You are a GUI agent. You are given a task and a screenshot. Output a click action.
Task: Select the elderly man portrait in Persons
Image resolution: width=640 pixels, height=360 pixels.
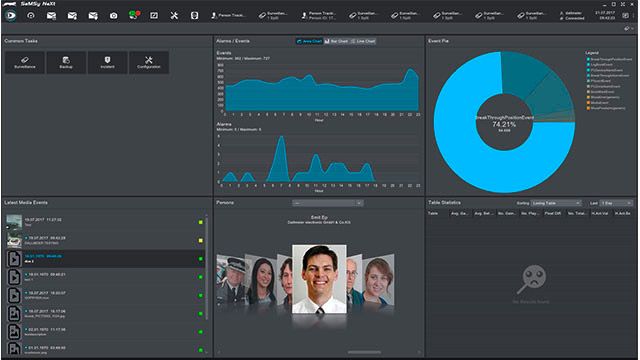[x=354, y=279]
